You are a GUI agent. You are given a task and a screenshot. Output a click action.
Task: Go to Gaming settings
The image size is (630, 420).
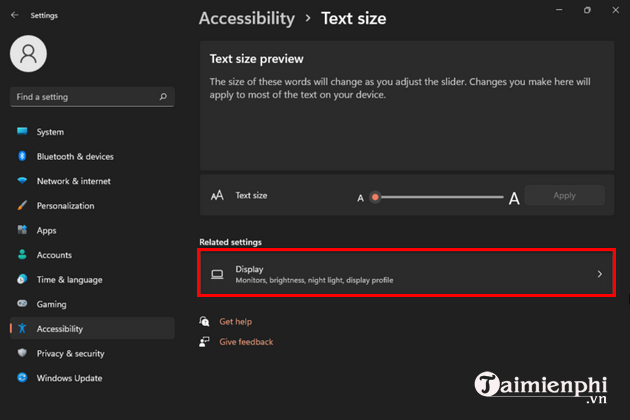pyautogui.click(x=92, y=304)
